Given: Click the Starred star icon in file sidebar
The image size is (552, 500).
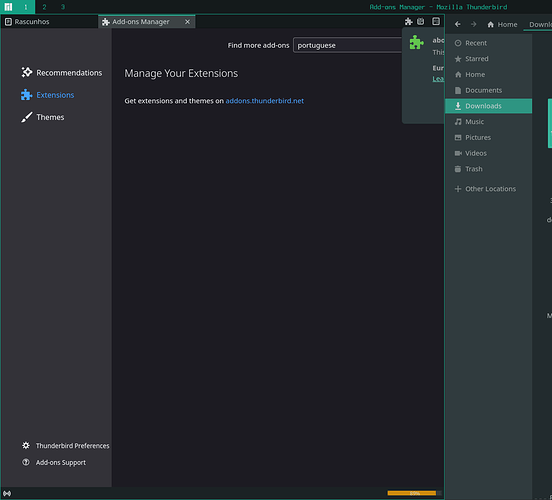Looking at the screenshot, I should [458, 59].
